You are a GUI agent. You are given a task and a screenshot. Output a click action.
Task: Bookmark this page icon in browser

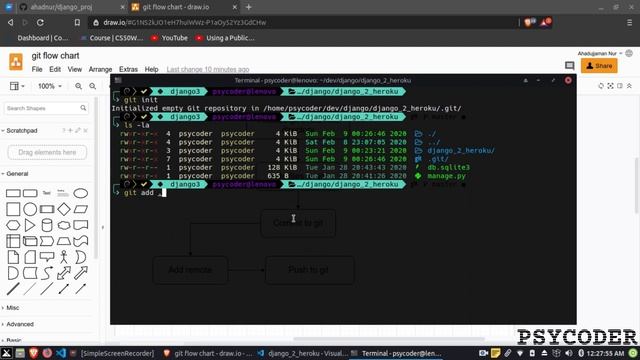click(77, 22)
